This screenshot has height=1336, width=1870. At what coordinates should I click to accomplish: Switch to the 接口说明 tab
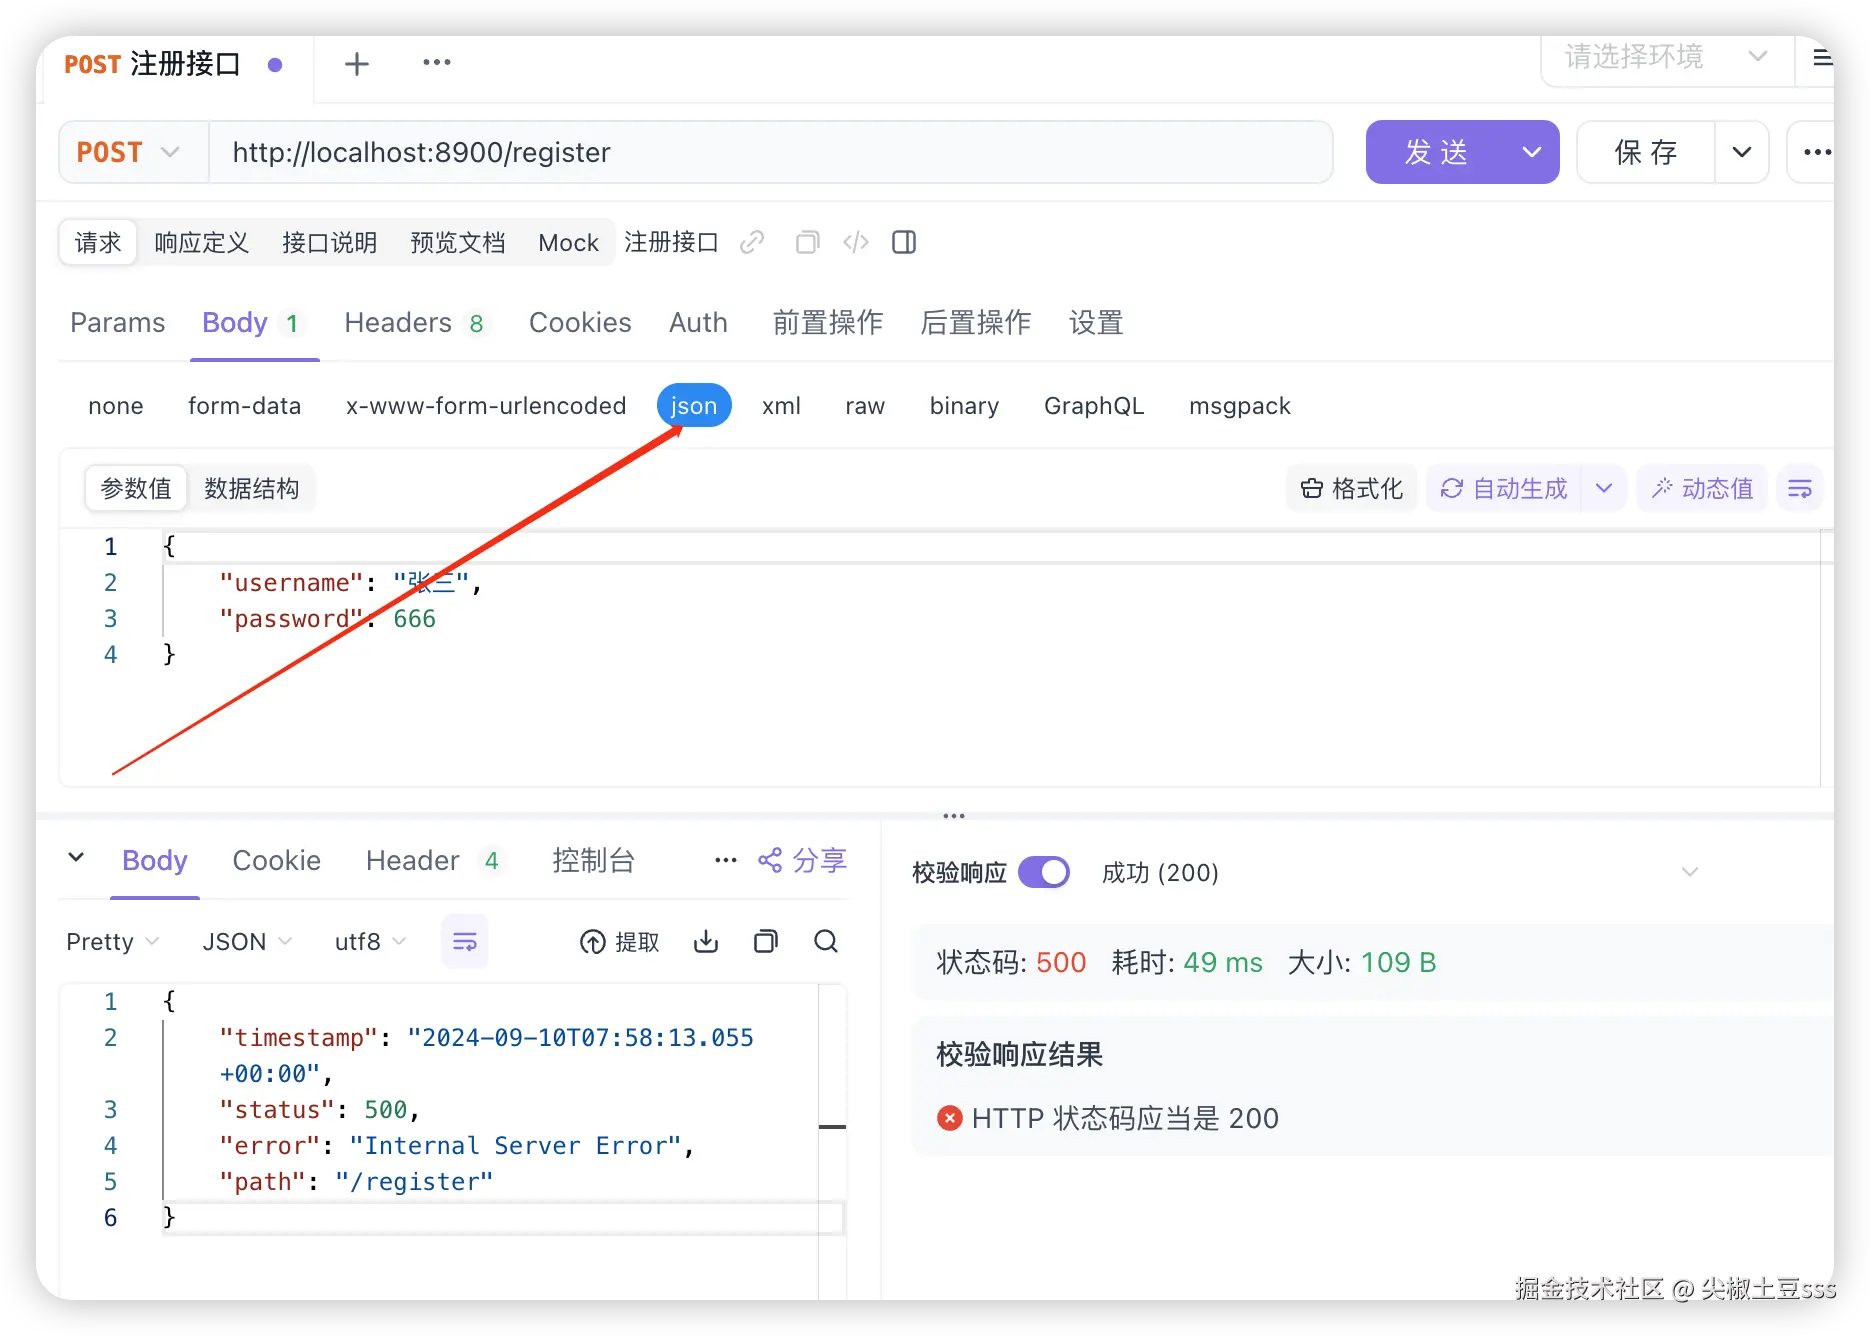[x=330, y=242]
